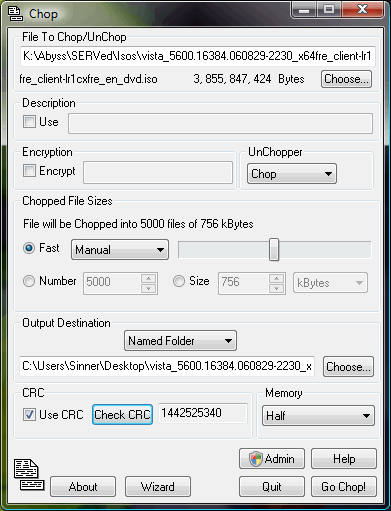
Task: Click the chopped file size slider handle
Action: (274, 249)
